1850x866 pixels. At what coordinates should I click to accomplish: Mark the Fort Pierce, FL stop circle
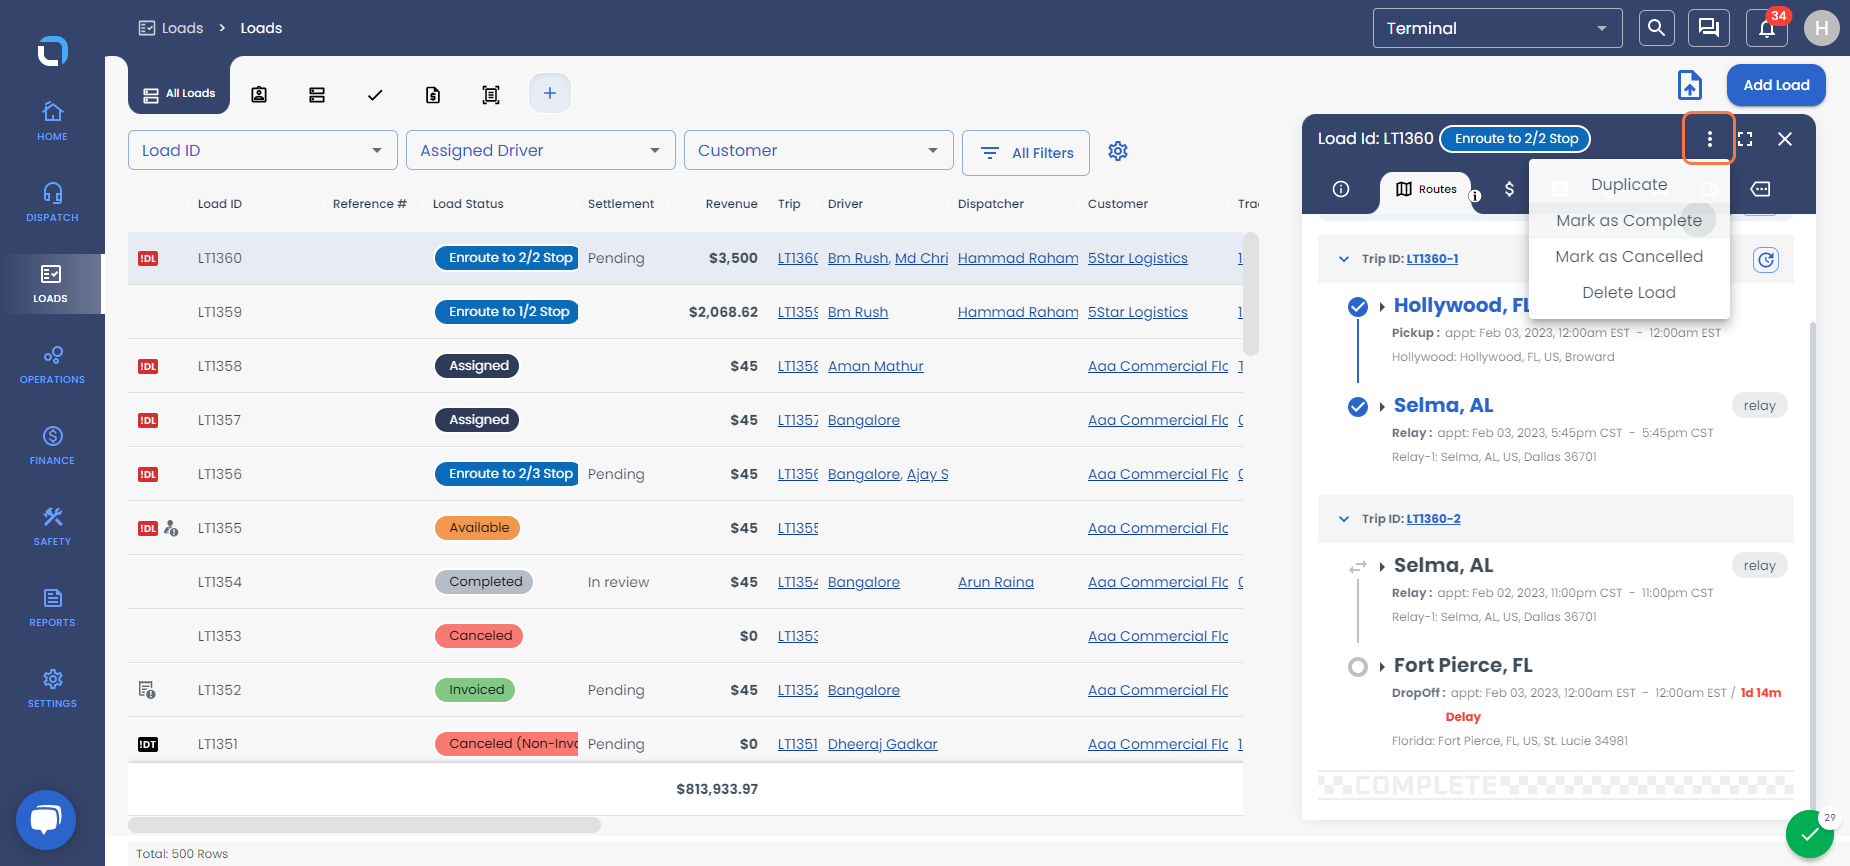point(1358,667)
